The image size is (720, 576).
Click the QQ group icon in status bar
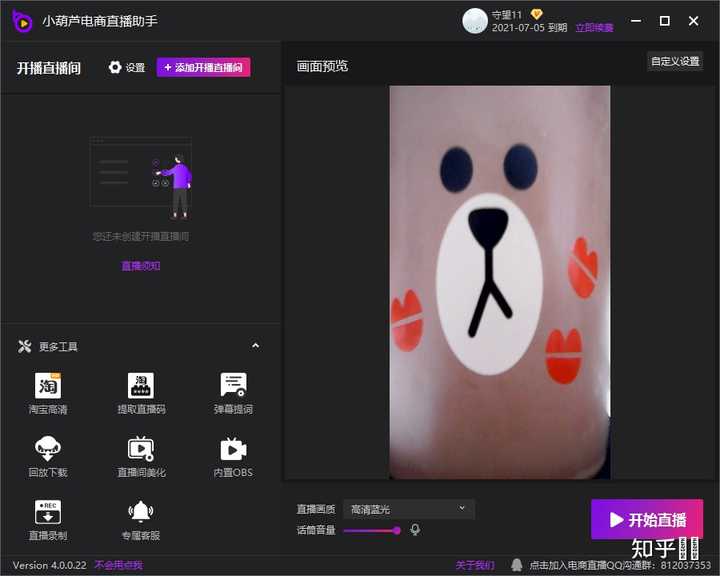click(x=517, y=565)
